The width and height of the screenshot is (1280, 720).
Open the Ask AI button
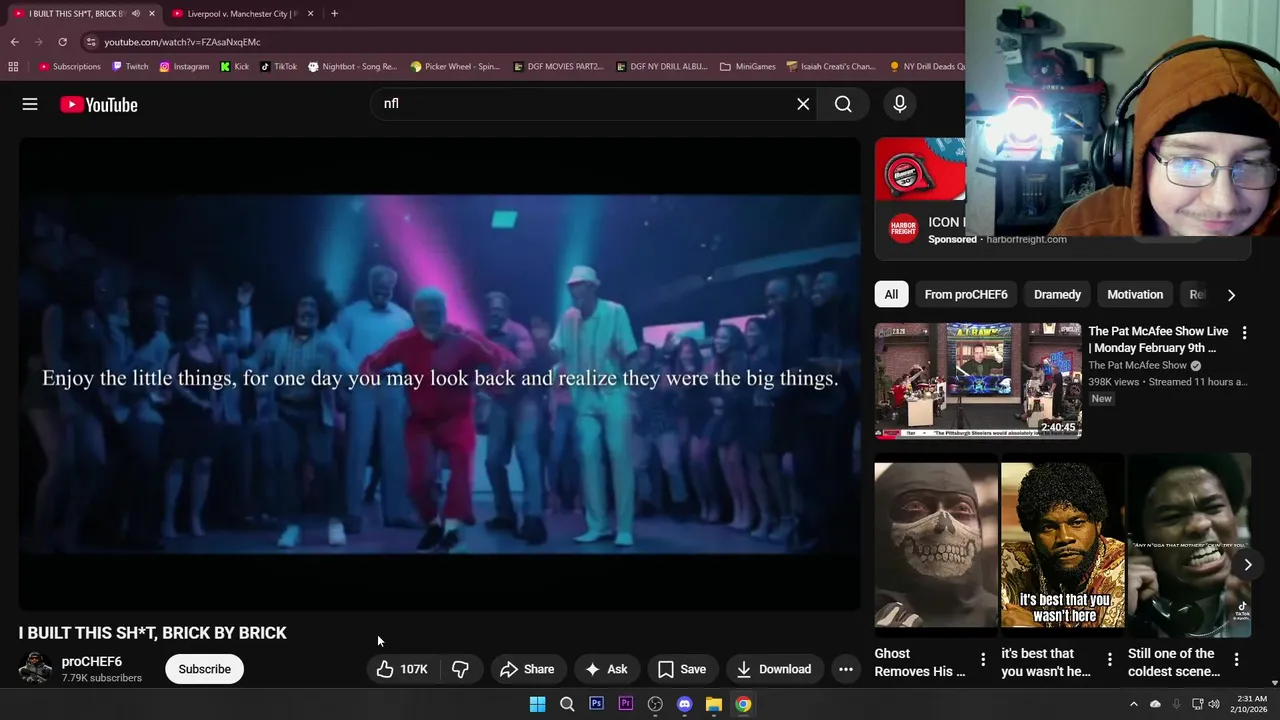(x=606, y=669)
